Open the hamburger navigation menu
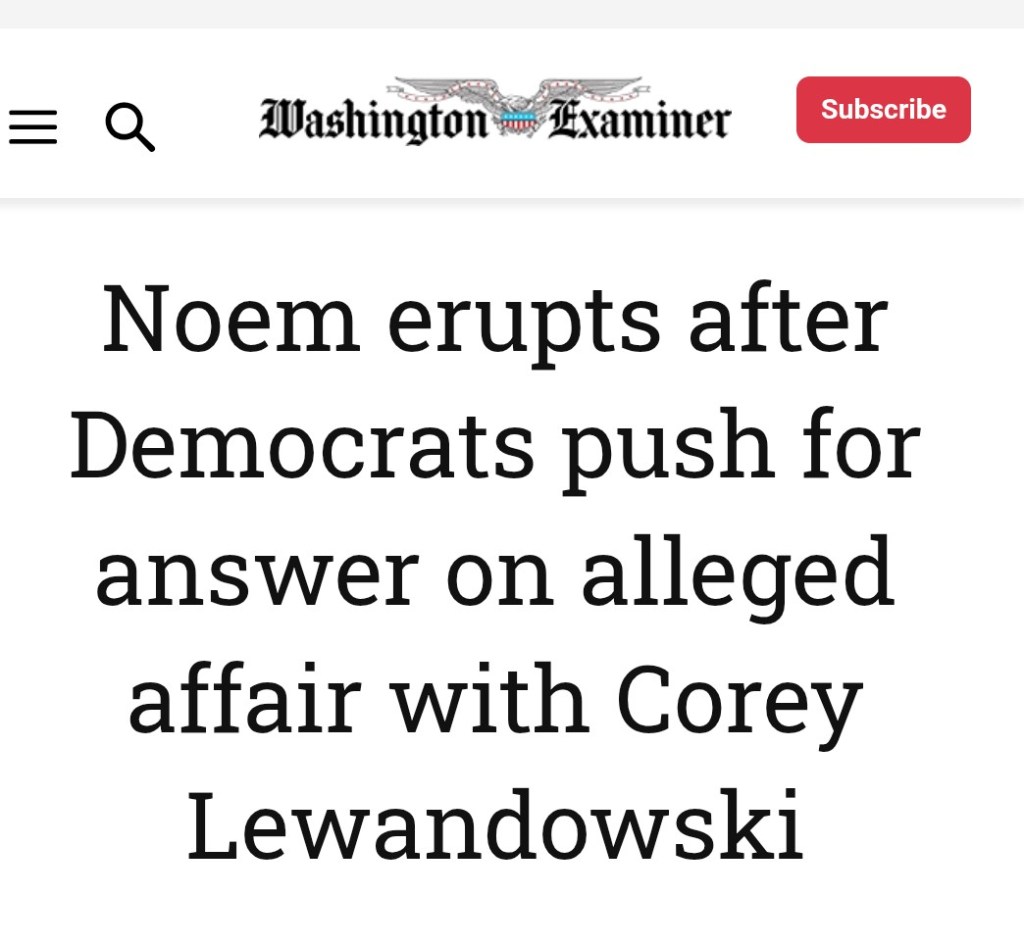1024x946 pixels. (x=33, y=127)
